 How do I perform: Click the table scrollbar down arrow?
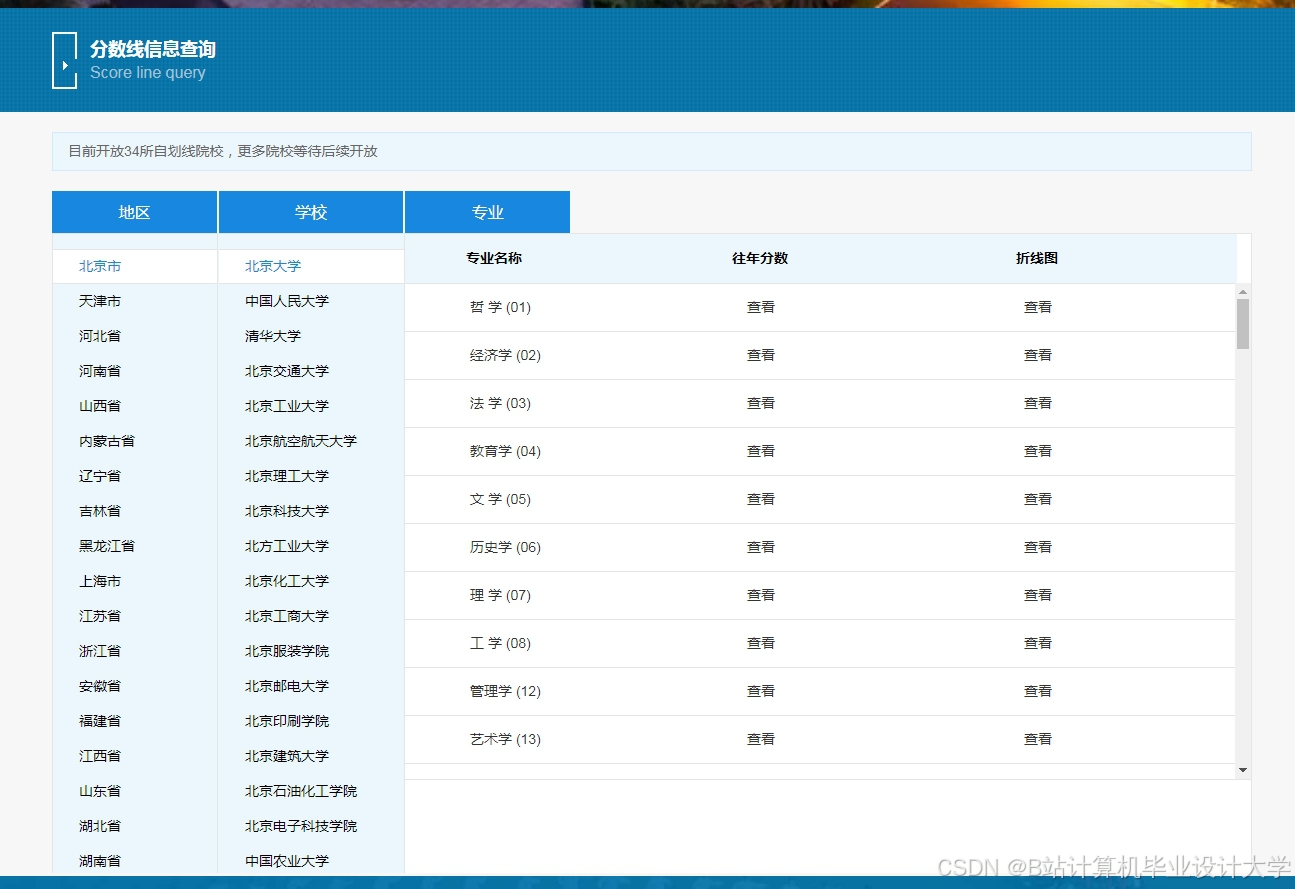click(1242, 771)
